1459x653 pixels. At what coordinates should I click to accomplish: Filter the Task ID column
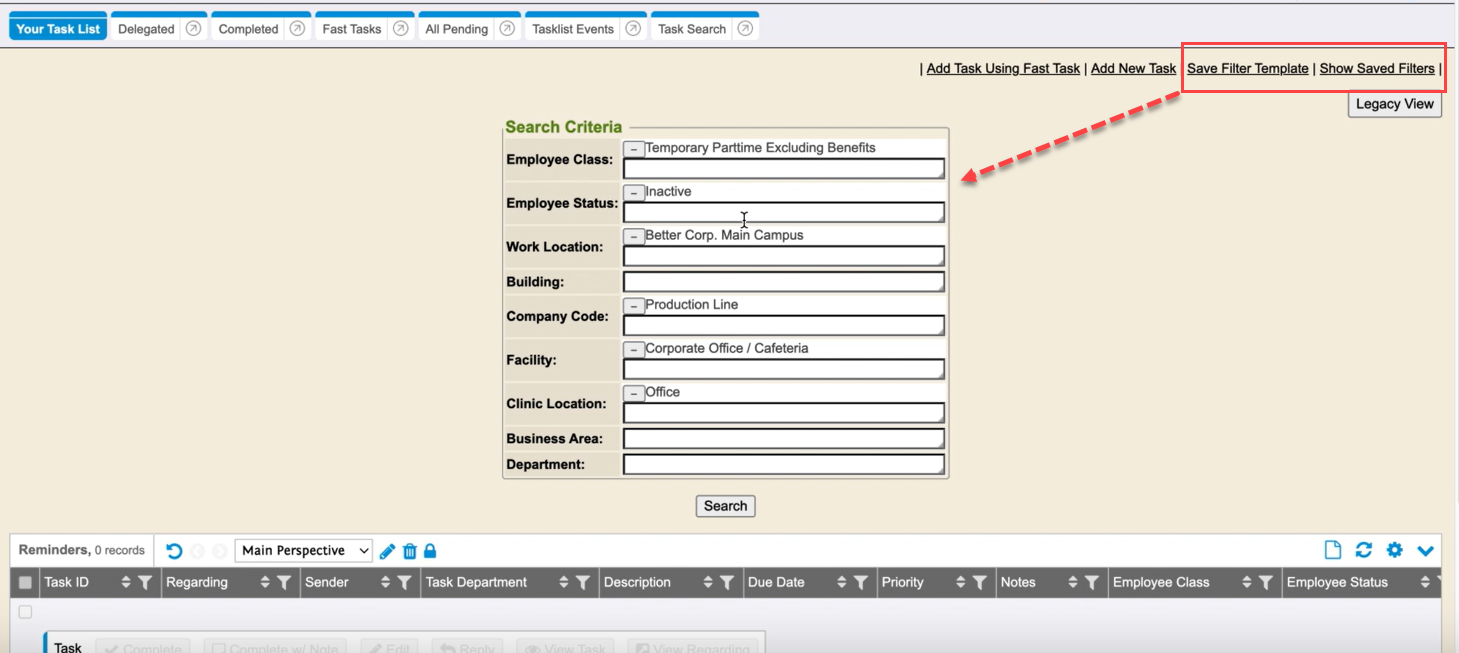click(144, 583)
